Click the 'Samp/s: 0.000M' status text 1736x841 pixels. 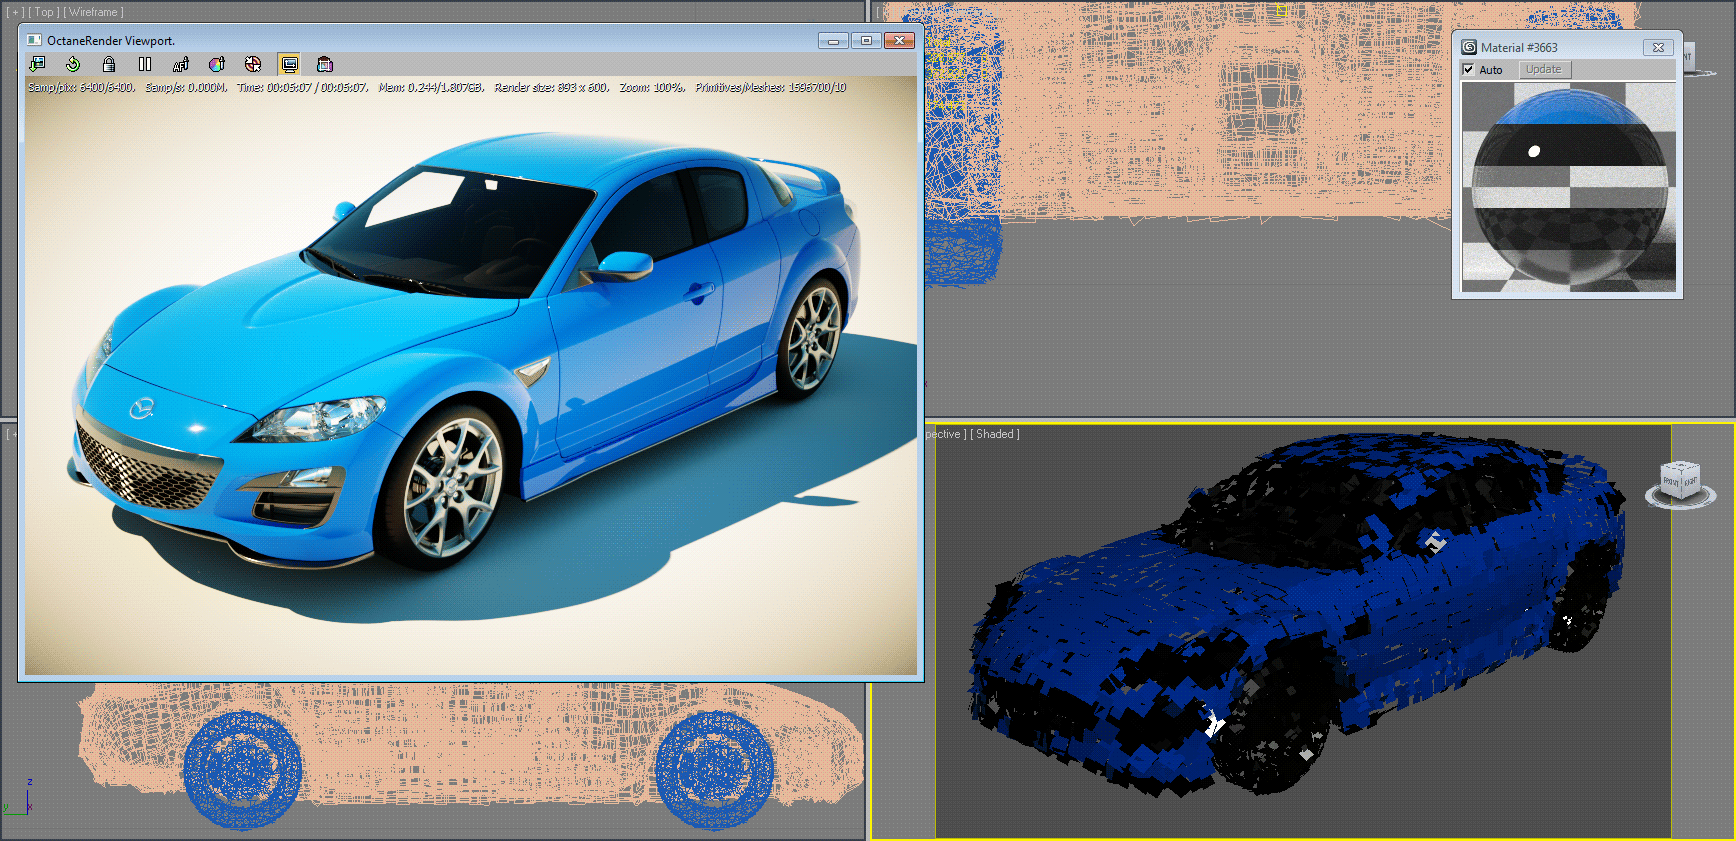[186, 88]
